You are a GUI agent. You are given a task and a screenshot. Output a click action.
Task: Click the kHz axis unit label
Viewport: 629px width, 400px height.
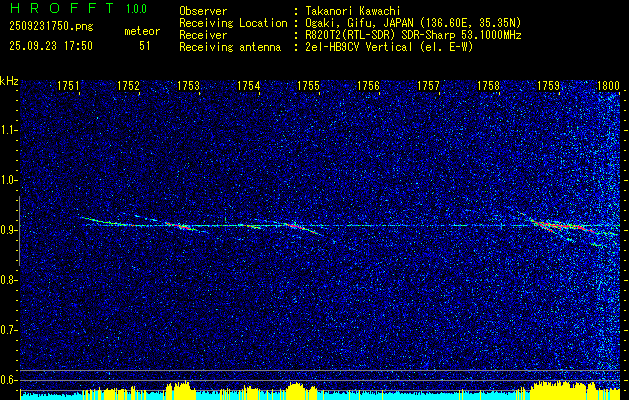[x=10, y=80]
